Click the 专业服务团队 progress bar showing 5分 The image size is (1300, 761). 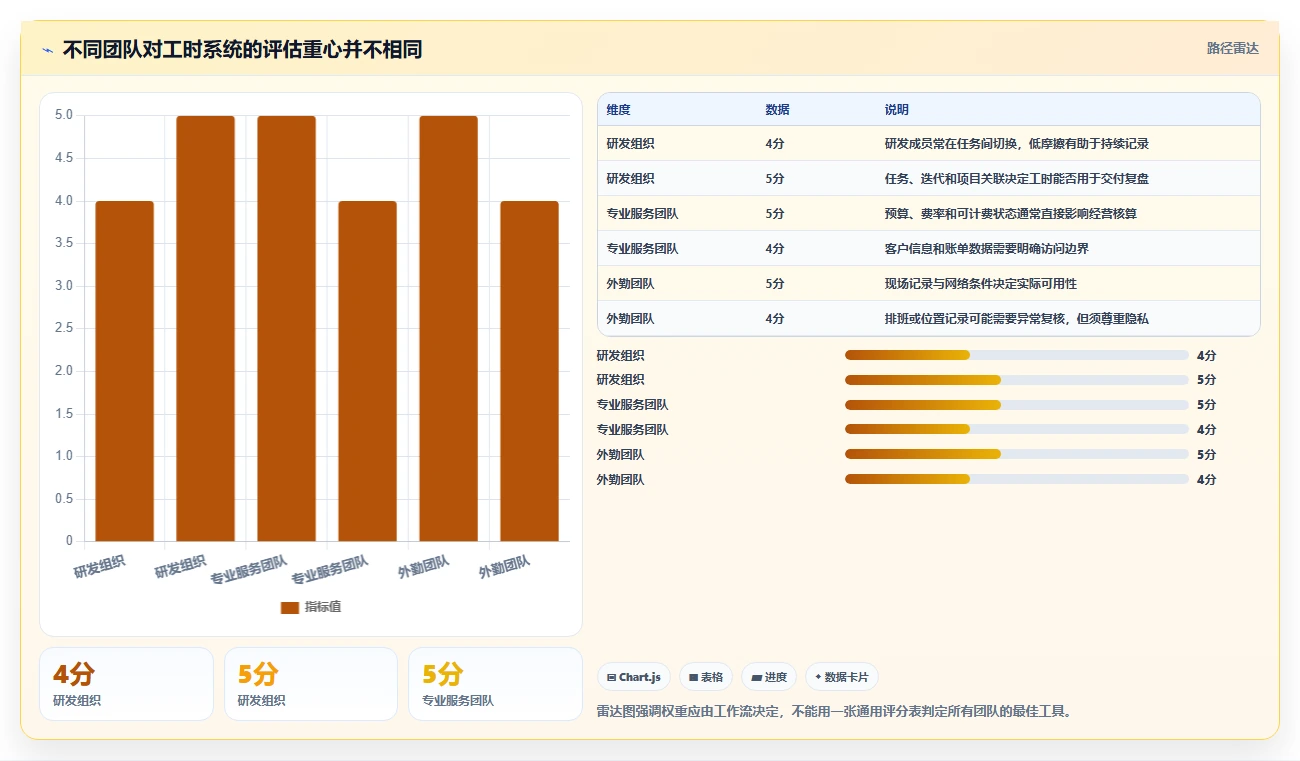pos(1017,405)
